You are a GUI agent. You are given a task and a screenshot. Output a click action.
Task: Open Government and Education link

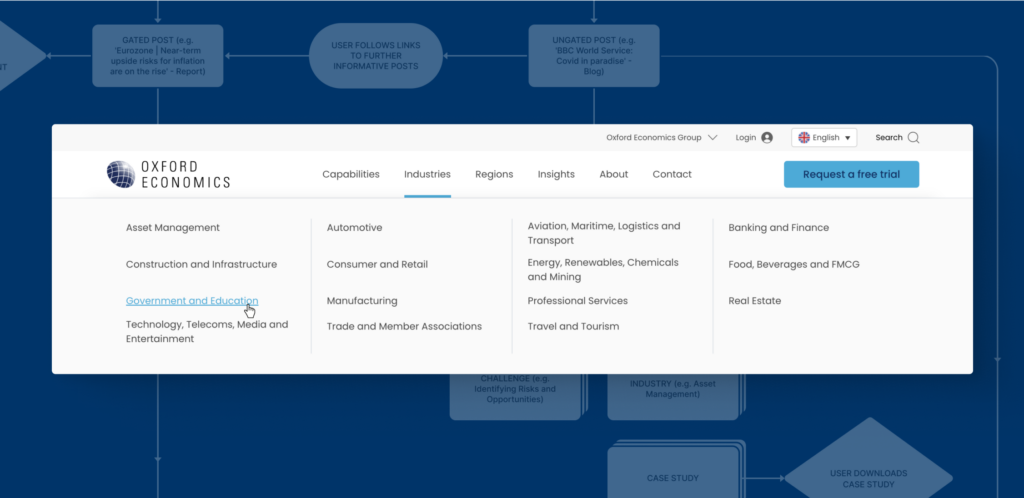(192, 301)
